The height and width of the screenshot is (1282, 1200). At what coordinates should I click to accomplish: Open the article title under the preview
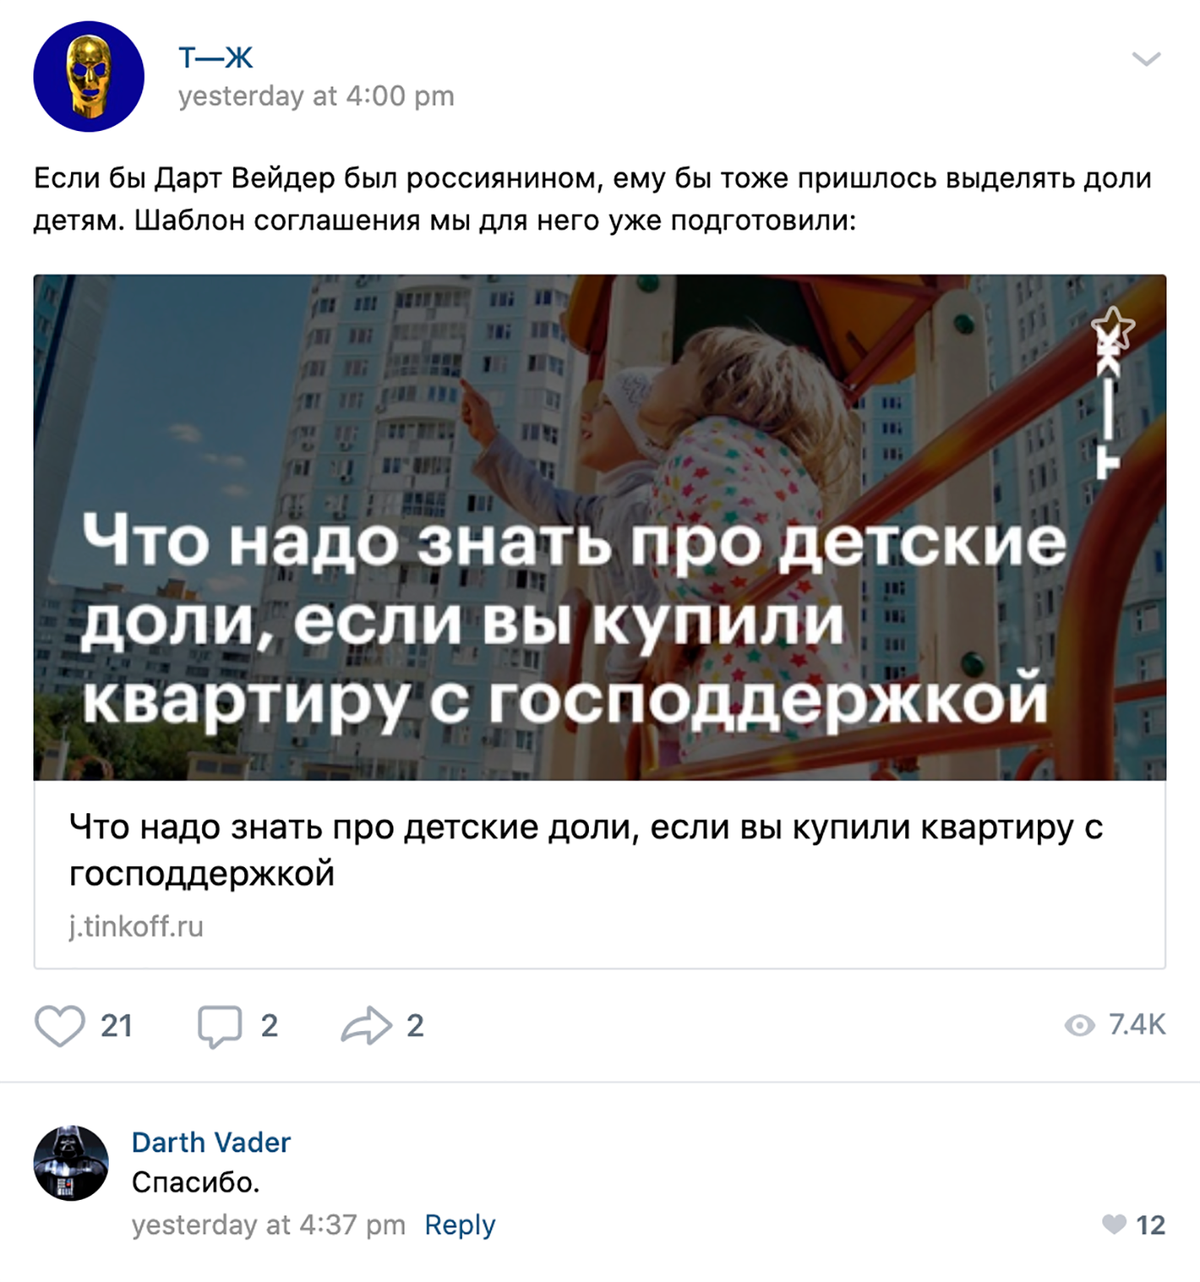pos(586,850)
